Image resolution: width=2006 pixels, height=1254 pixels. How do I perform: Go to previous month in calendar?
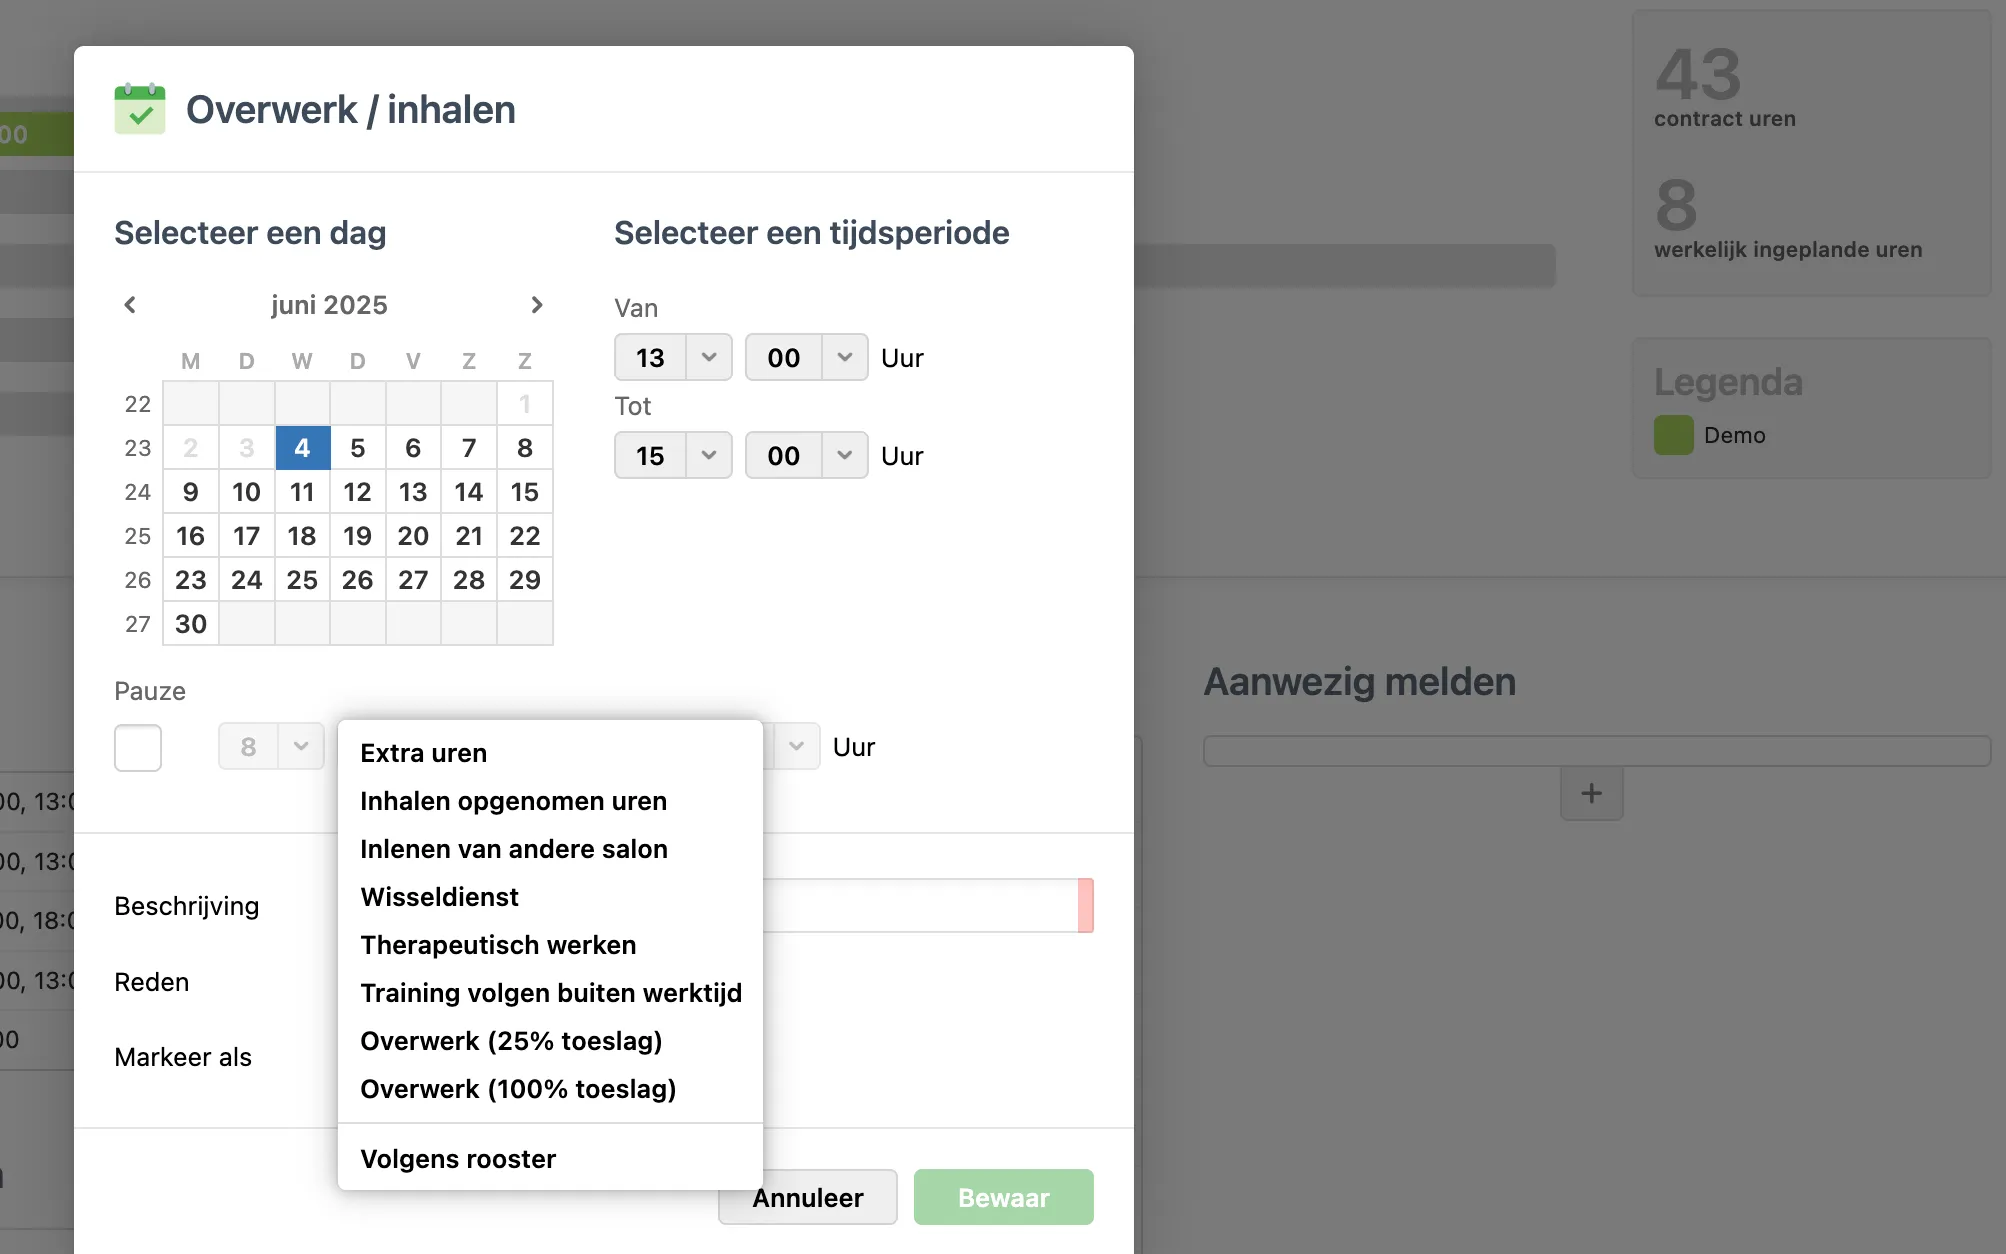[130, 305]
